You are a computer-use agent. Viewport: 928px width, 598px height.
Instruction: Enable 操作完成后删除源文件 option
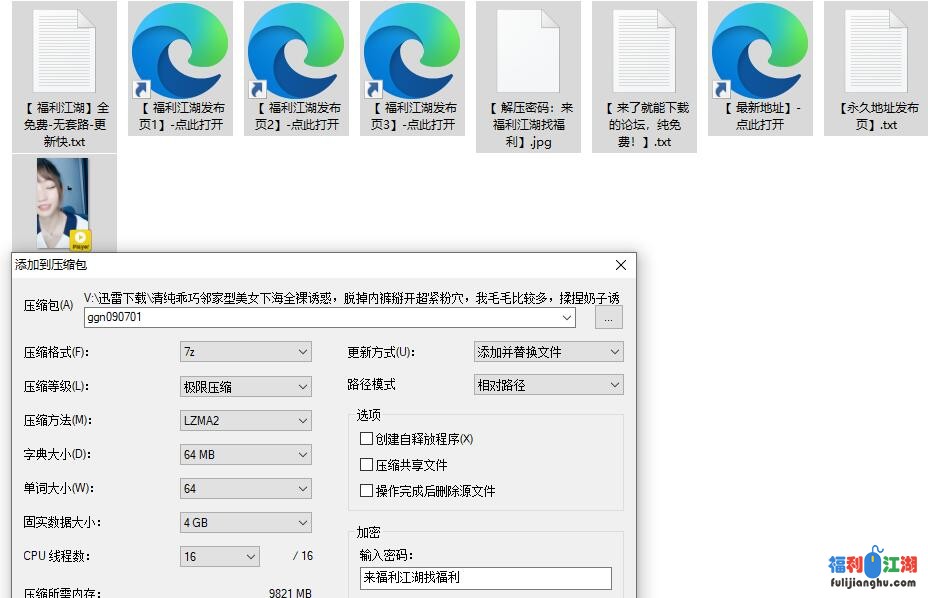tap(367, 490)
